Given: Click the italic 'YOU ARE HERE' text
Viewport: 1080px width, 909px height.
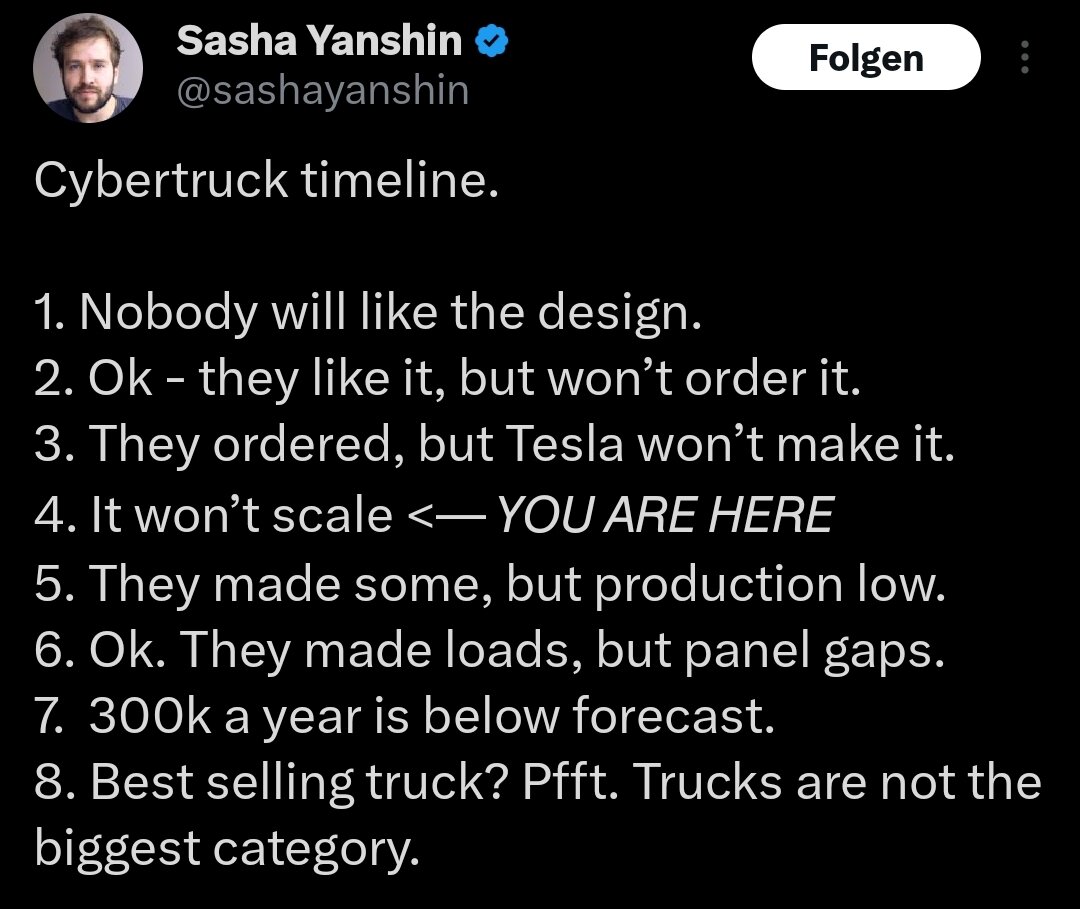Looking at the screenshot, I should pyautogui.click(x=664, y=515).
